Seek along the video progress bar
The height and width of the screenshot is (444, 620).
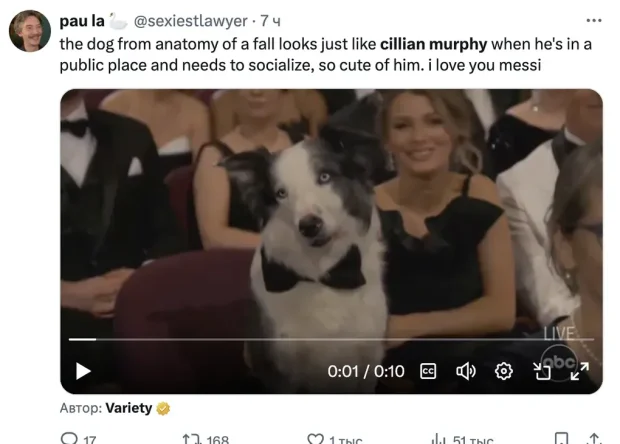(331, 339)
